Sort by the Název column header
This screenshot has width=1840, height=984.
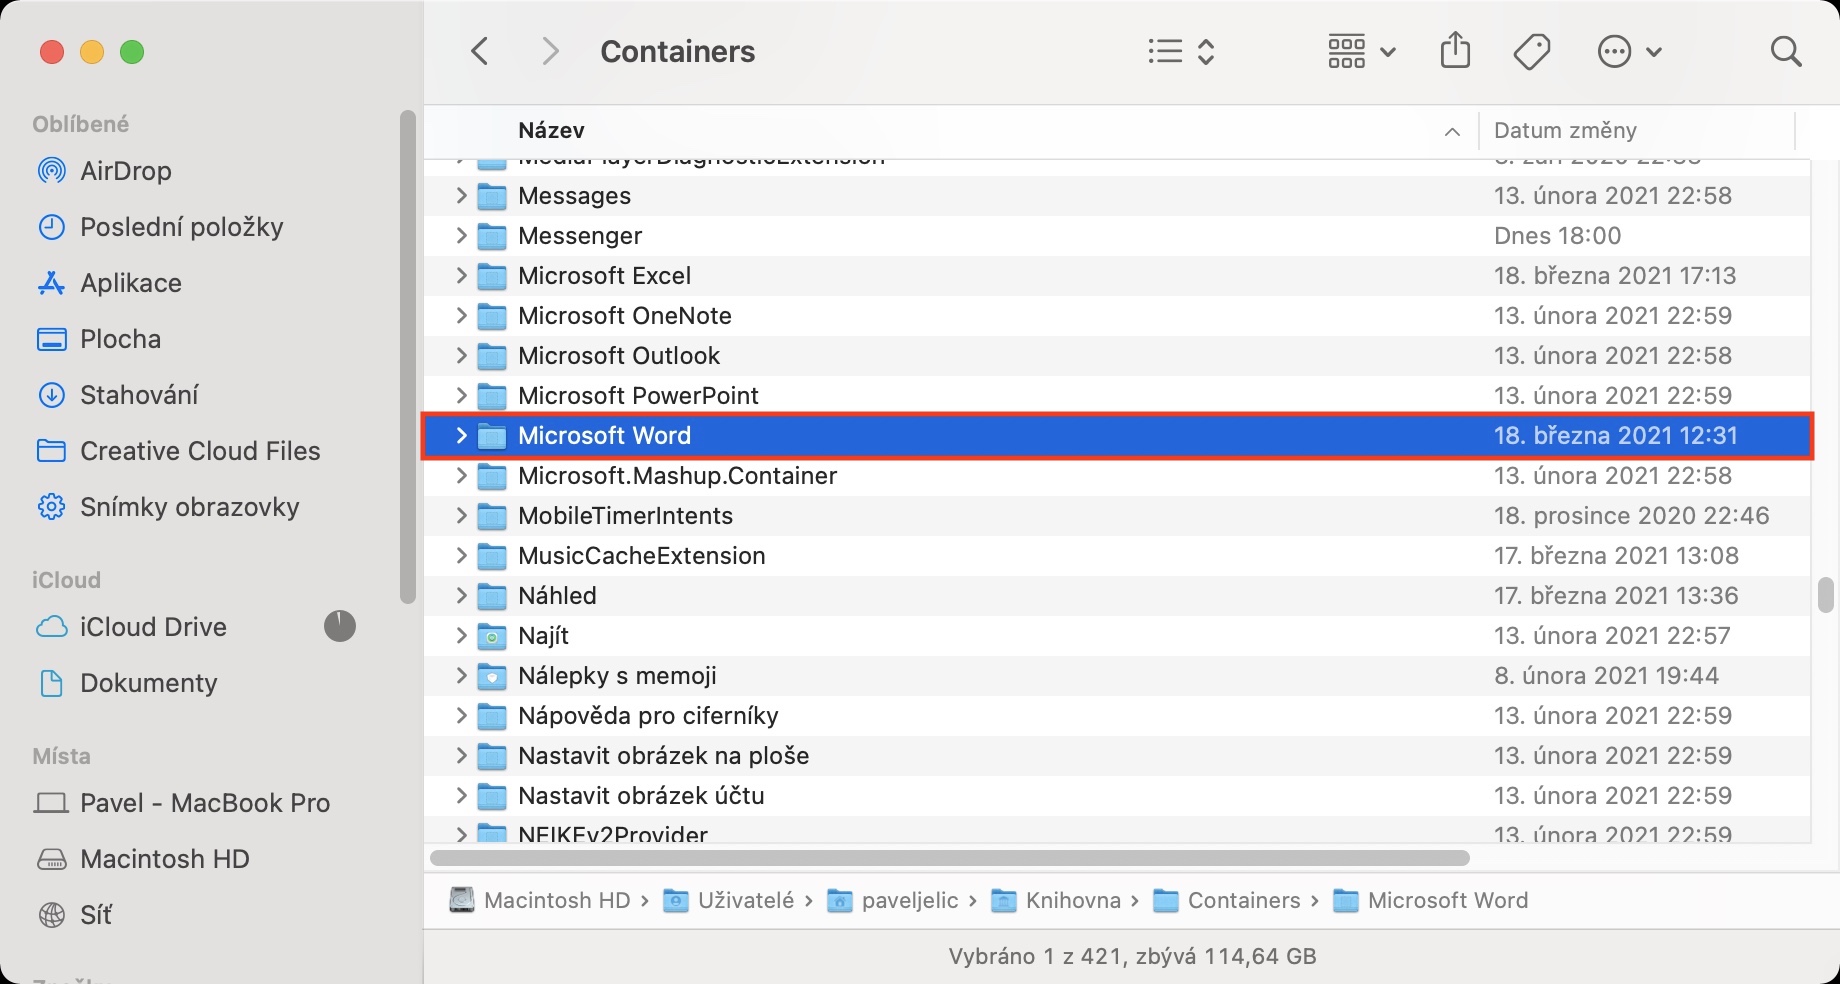coord(551,131)
